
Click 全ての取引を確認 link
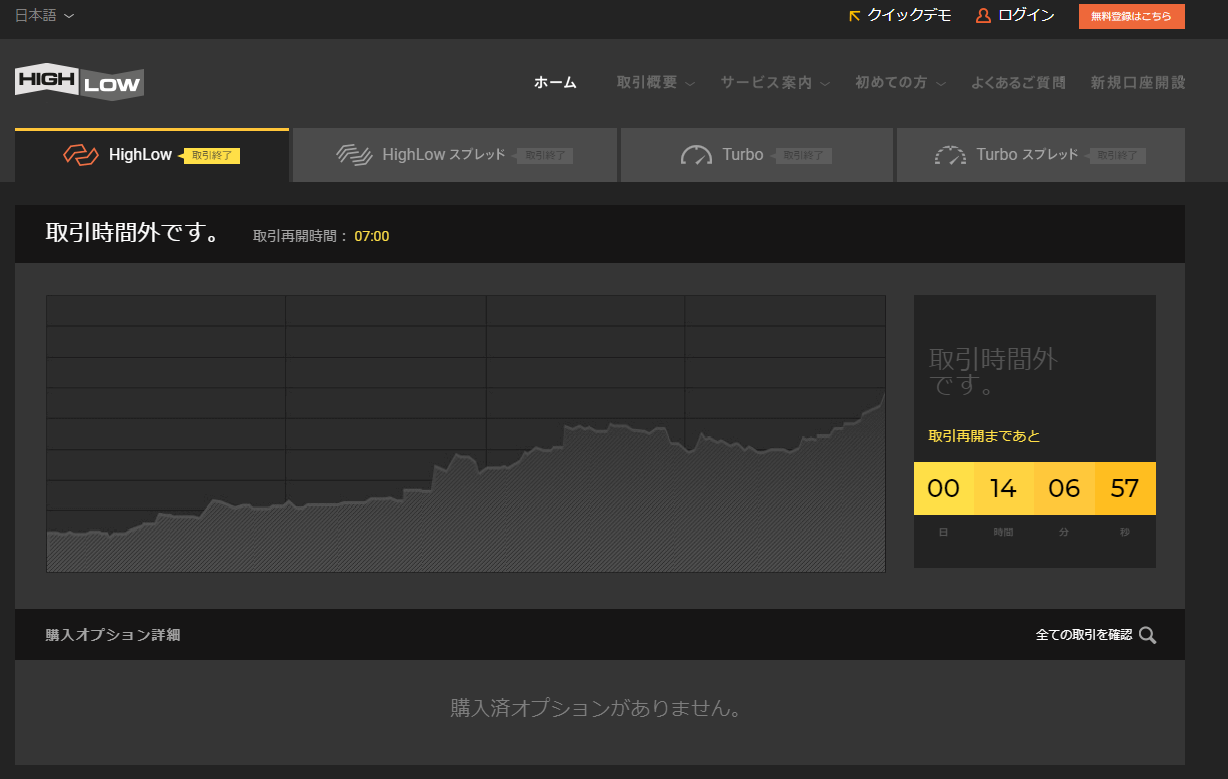point(1084,635)
